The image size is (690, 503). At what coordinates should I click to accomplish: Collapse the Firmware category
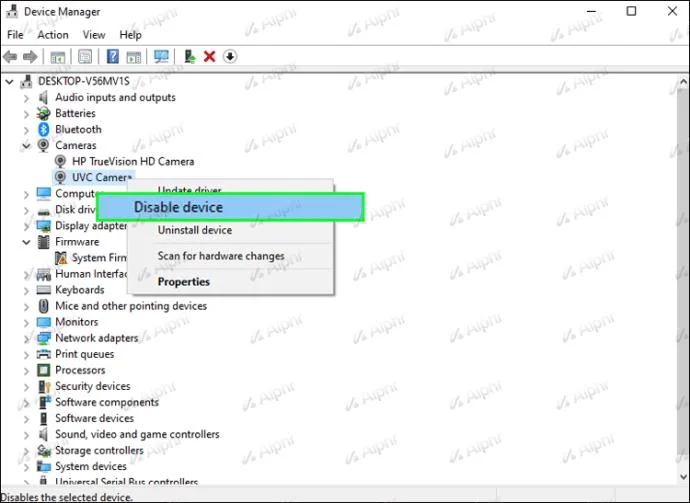[26, 242]
